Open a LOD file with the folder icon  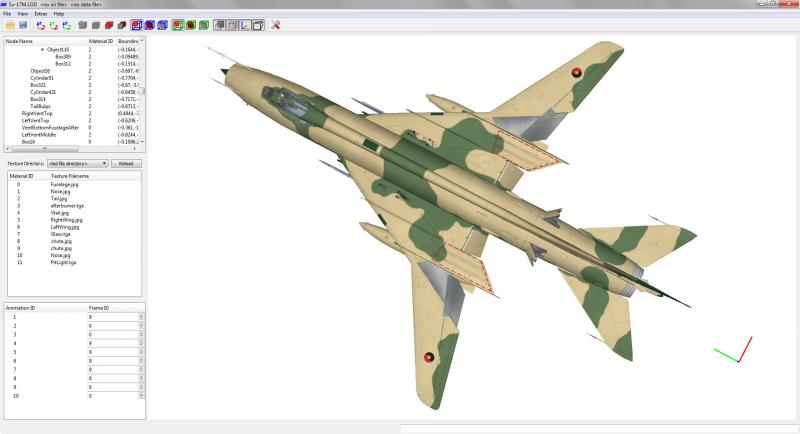click(10, 25)
